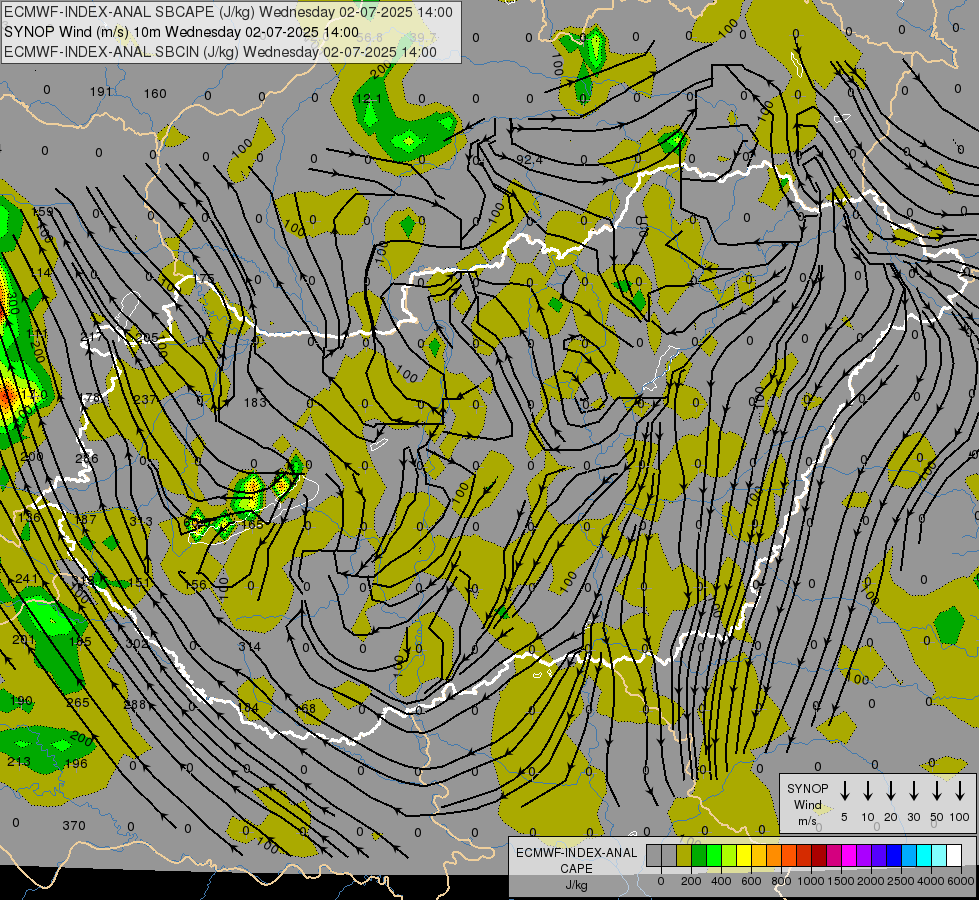Select the dark red CAPE legend swatch
The height and width of the screenshot is (900, 979).
tap(819, 855)
